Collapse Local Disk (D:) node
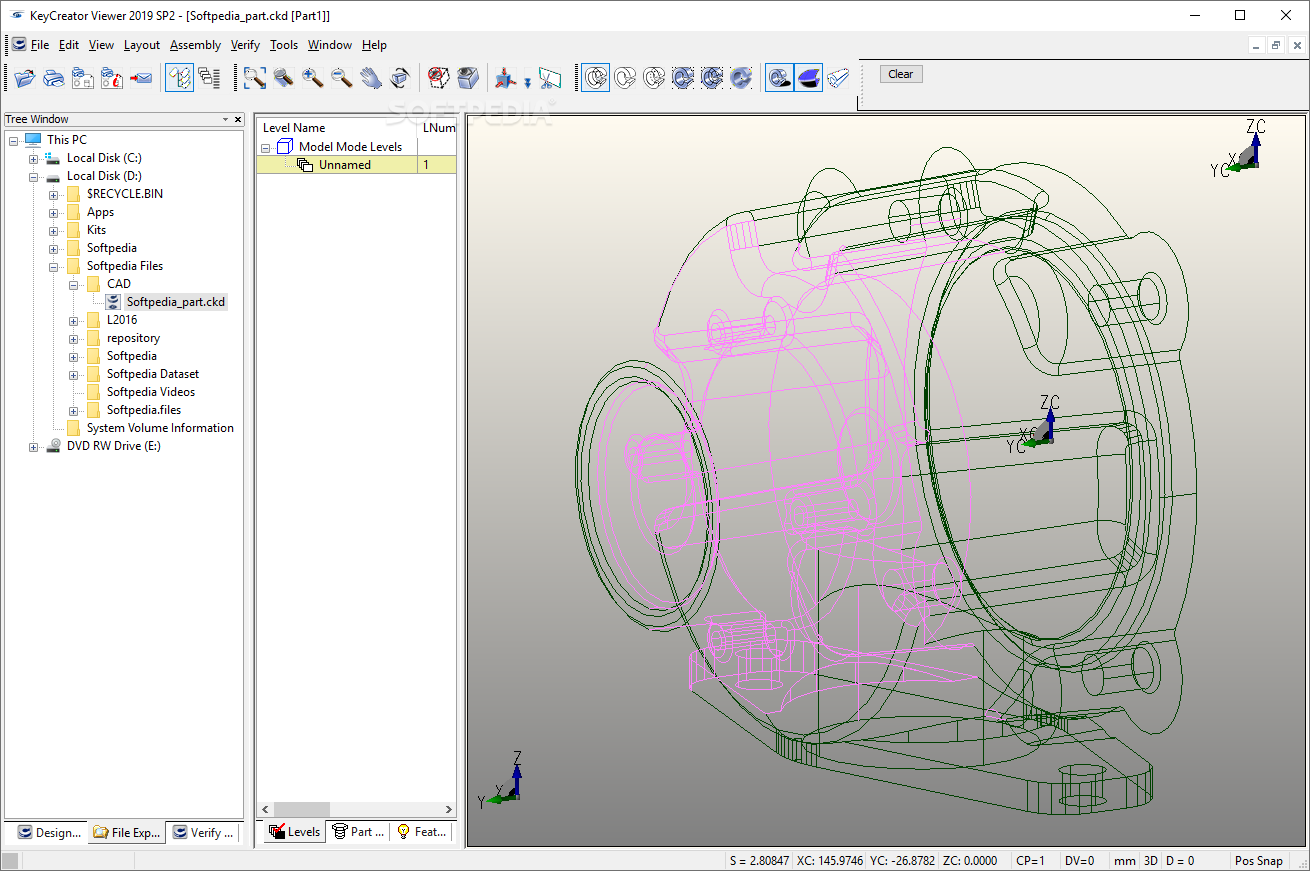Screen dimensions: 1310x871 pyautogui.click(x=34, y=176)
